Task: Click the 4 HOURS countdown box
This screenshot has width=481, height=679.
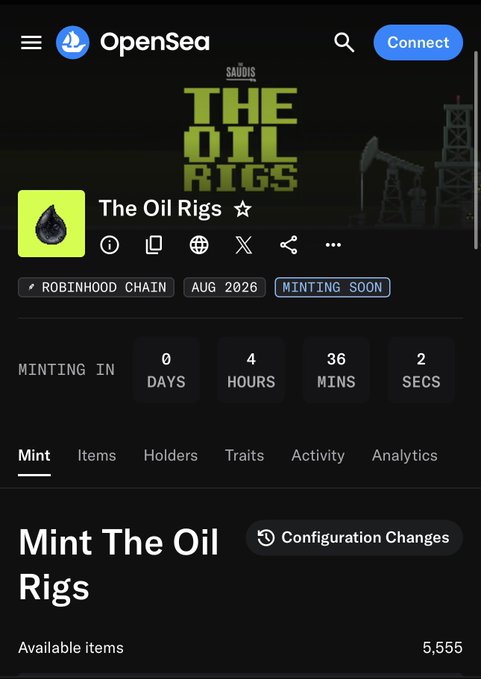Action: pos(251,370)
